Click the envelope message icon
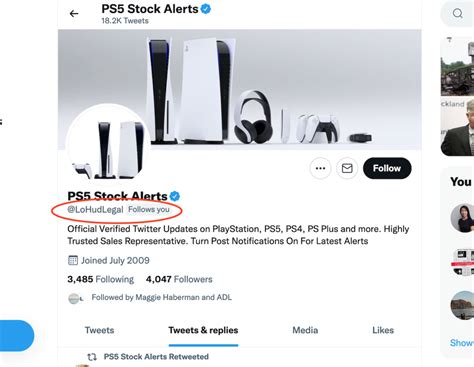 click(x=347, y=168)
